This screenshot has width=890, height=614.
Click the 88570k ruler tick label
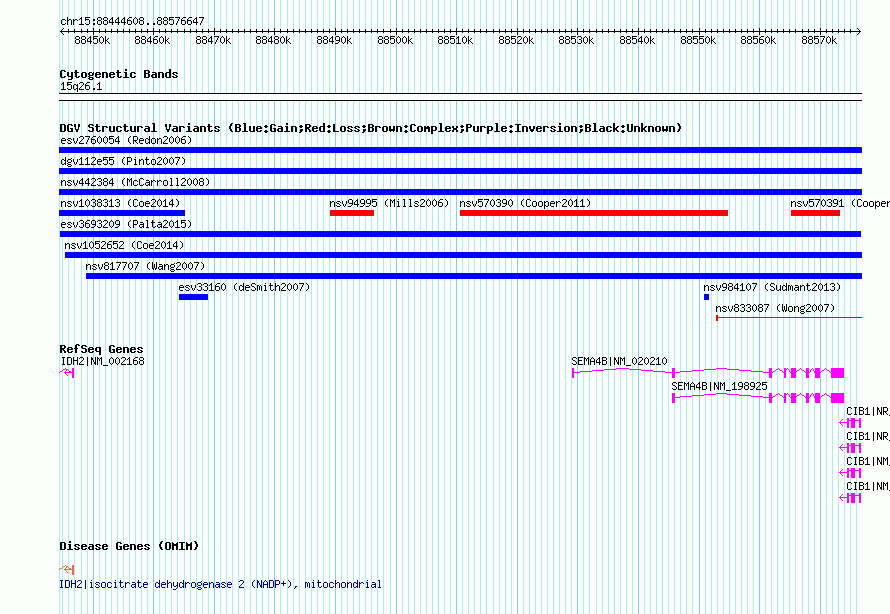[819, 40]
